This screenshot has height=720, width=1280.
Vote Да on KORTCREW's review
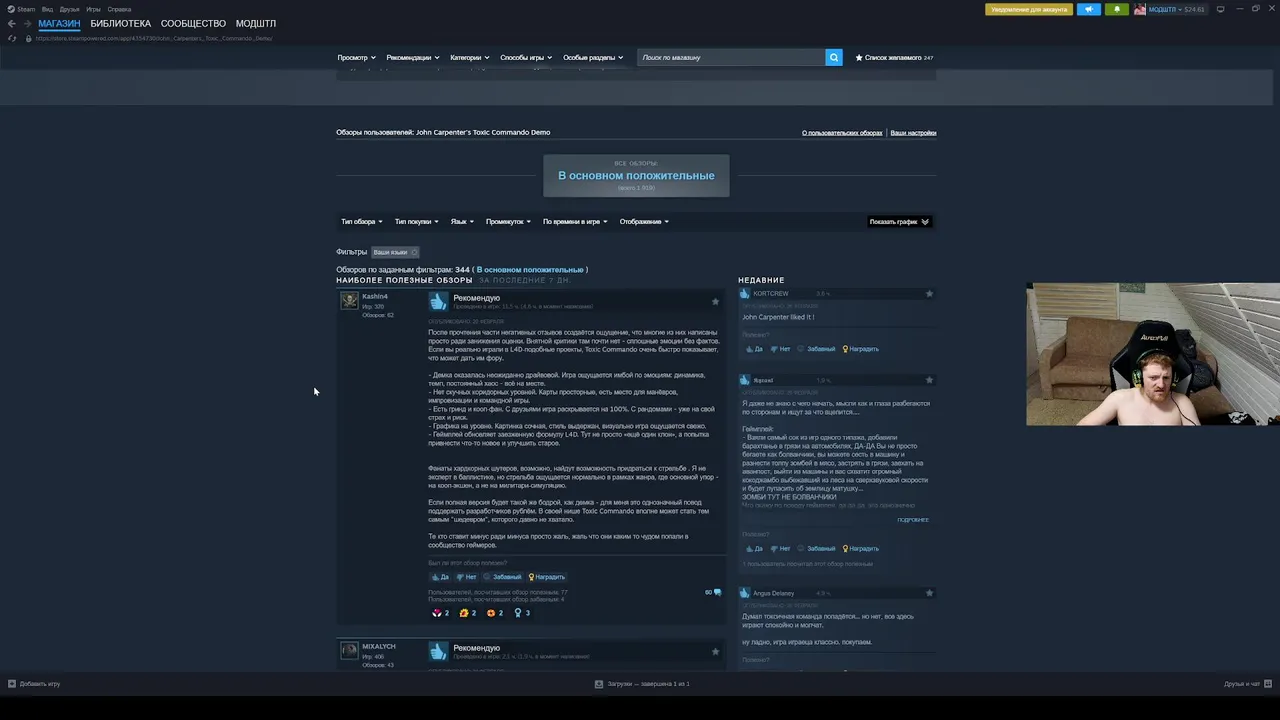pos(754,349)
